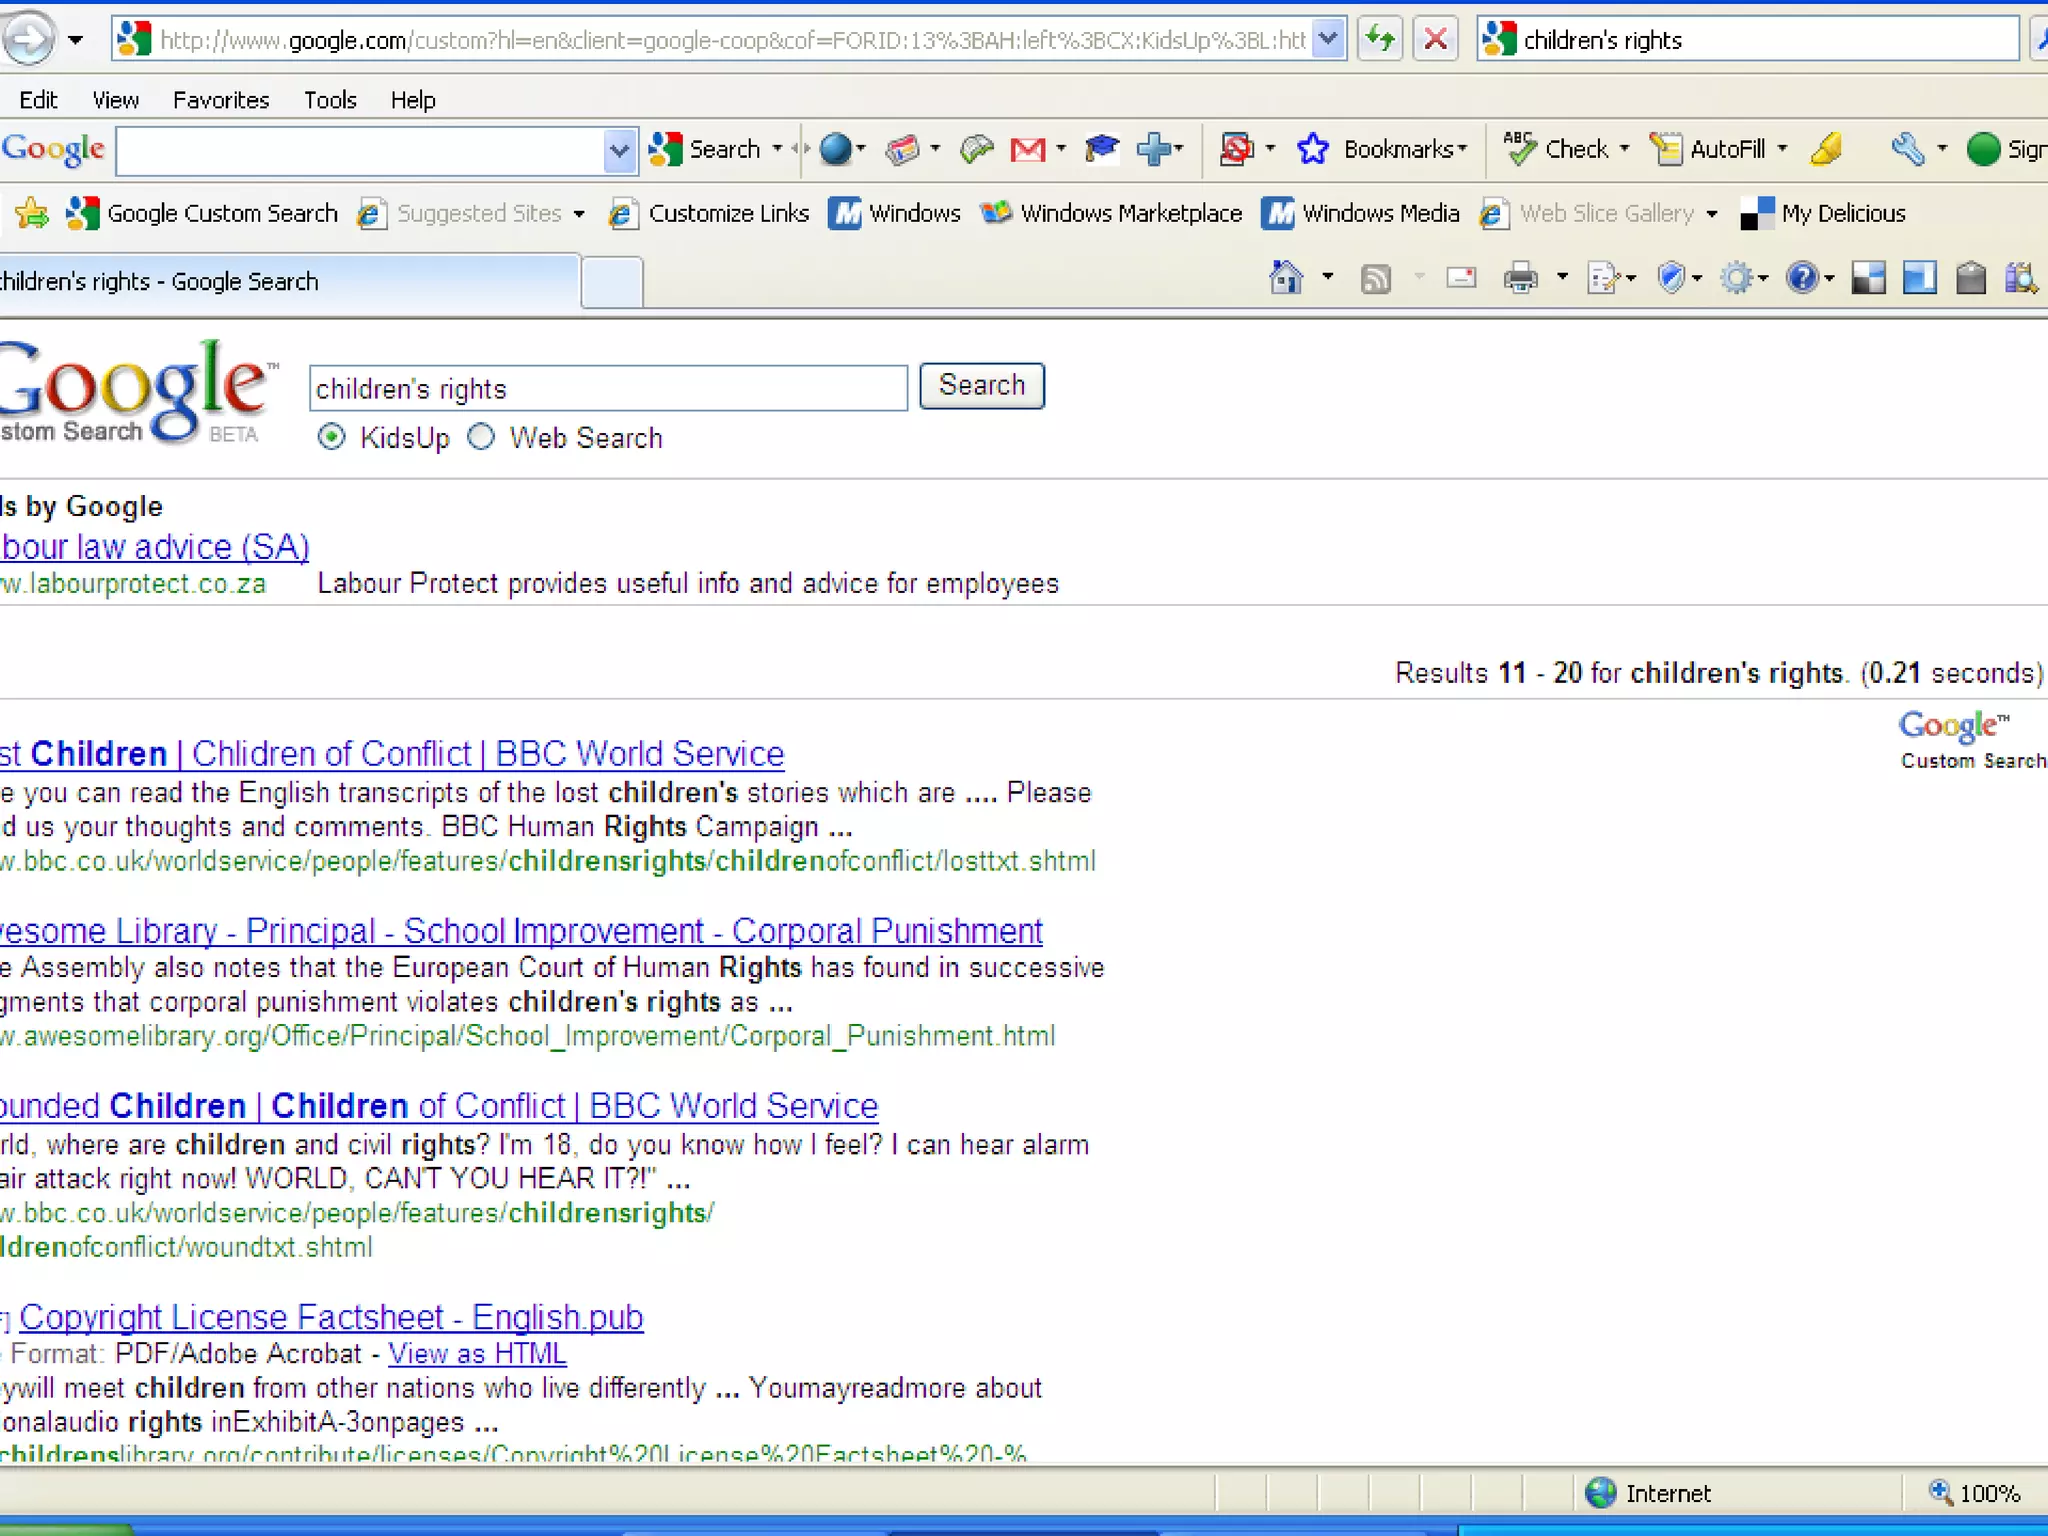Click the Home icon in command bar
The image size is (2048, 1536).
point(1286,278)
